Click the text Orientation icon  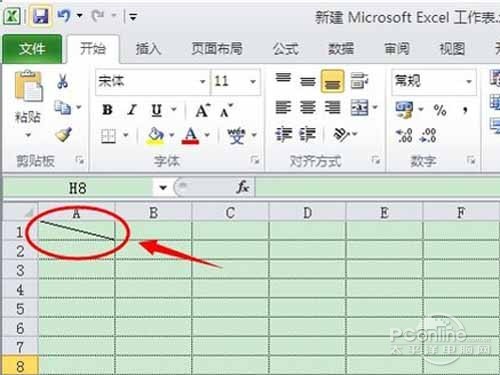[x=341, y=134]
